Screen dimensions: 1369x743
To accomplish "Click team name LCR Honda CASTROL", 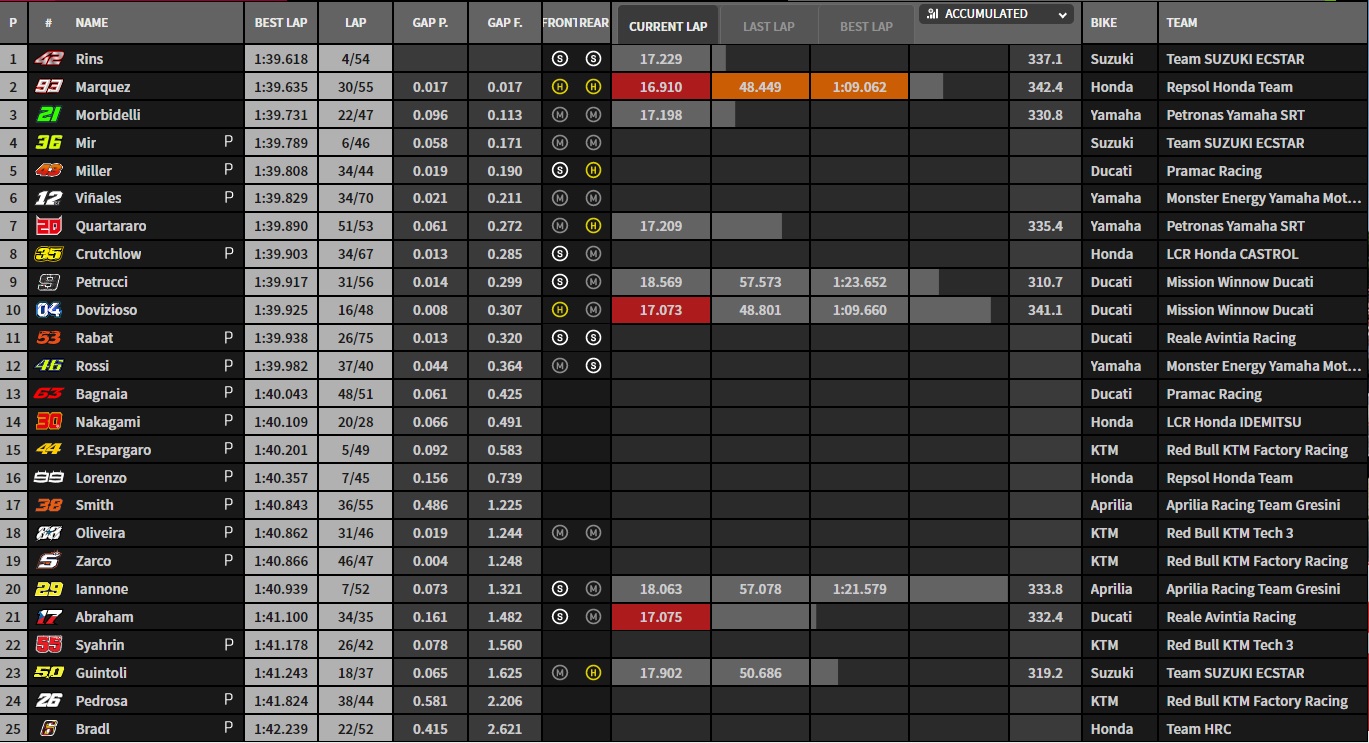I will point(1232,254).
